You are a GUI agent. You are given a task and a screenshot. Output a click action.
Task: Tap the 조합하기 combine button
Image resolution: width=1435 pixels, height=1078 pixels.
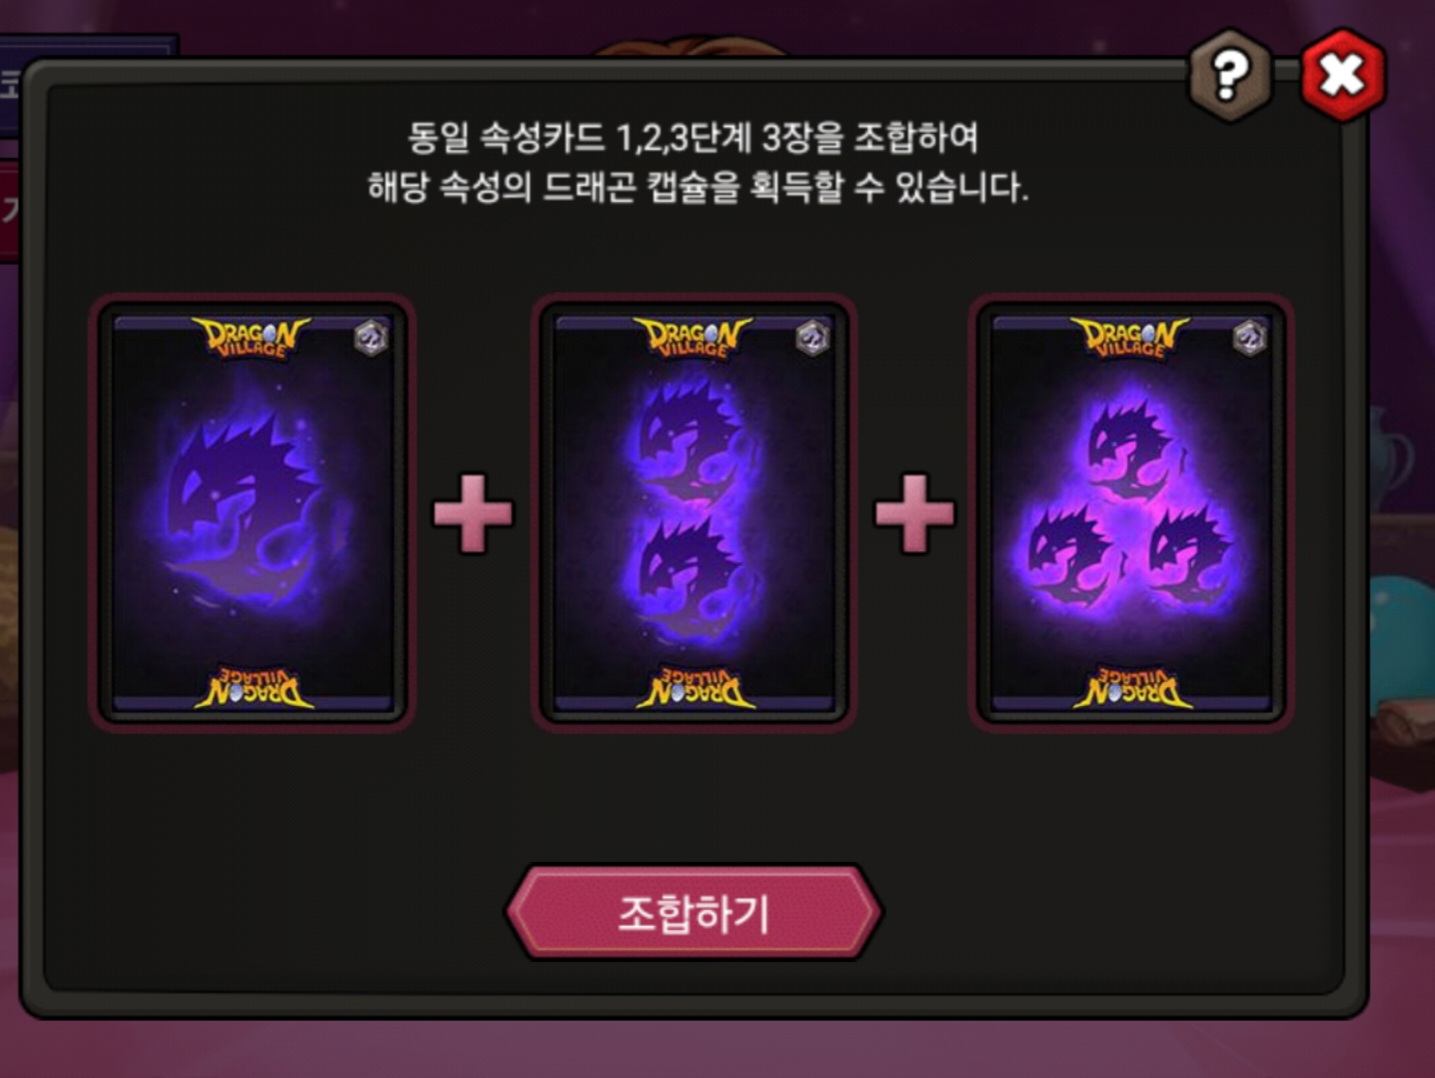(694, 913)
